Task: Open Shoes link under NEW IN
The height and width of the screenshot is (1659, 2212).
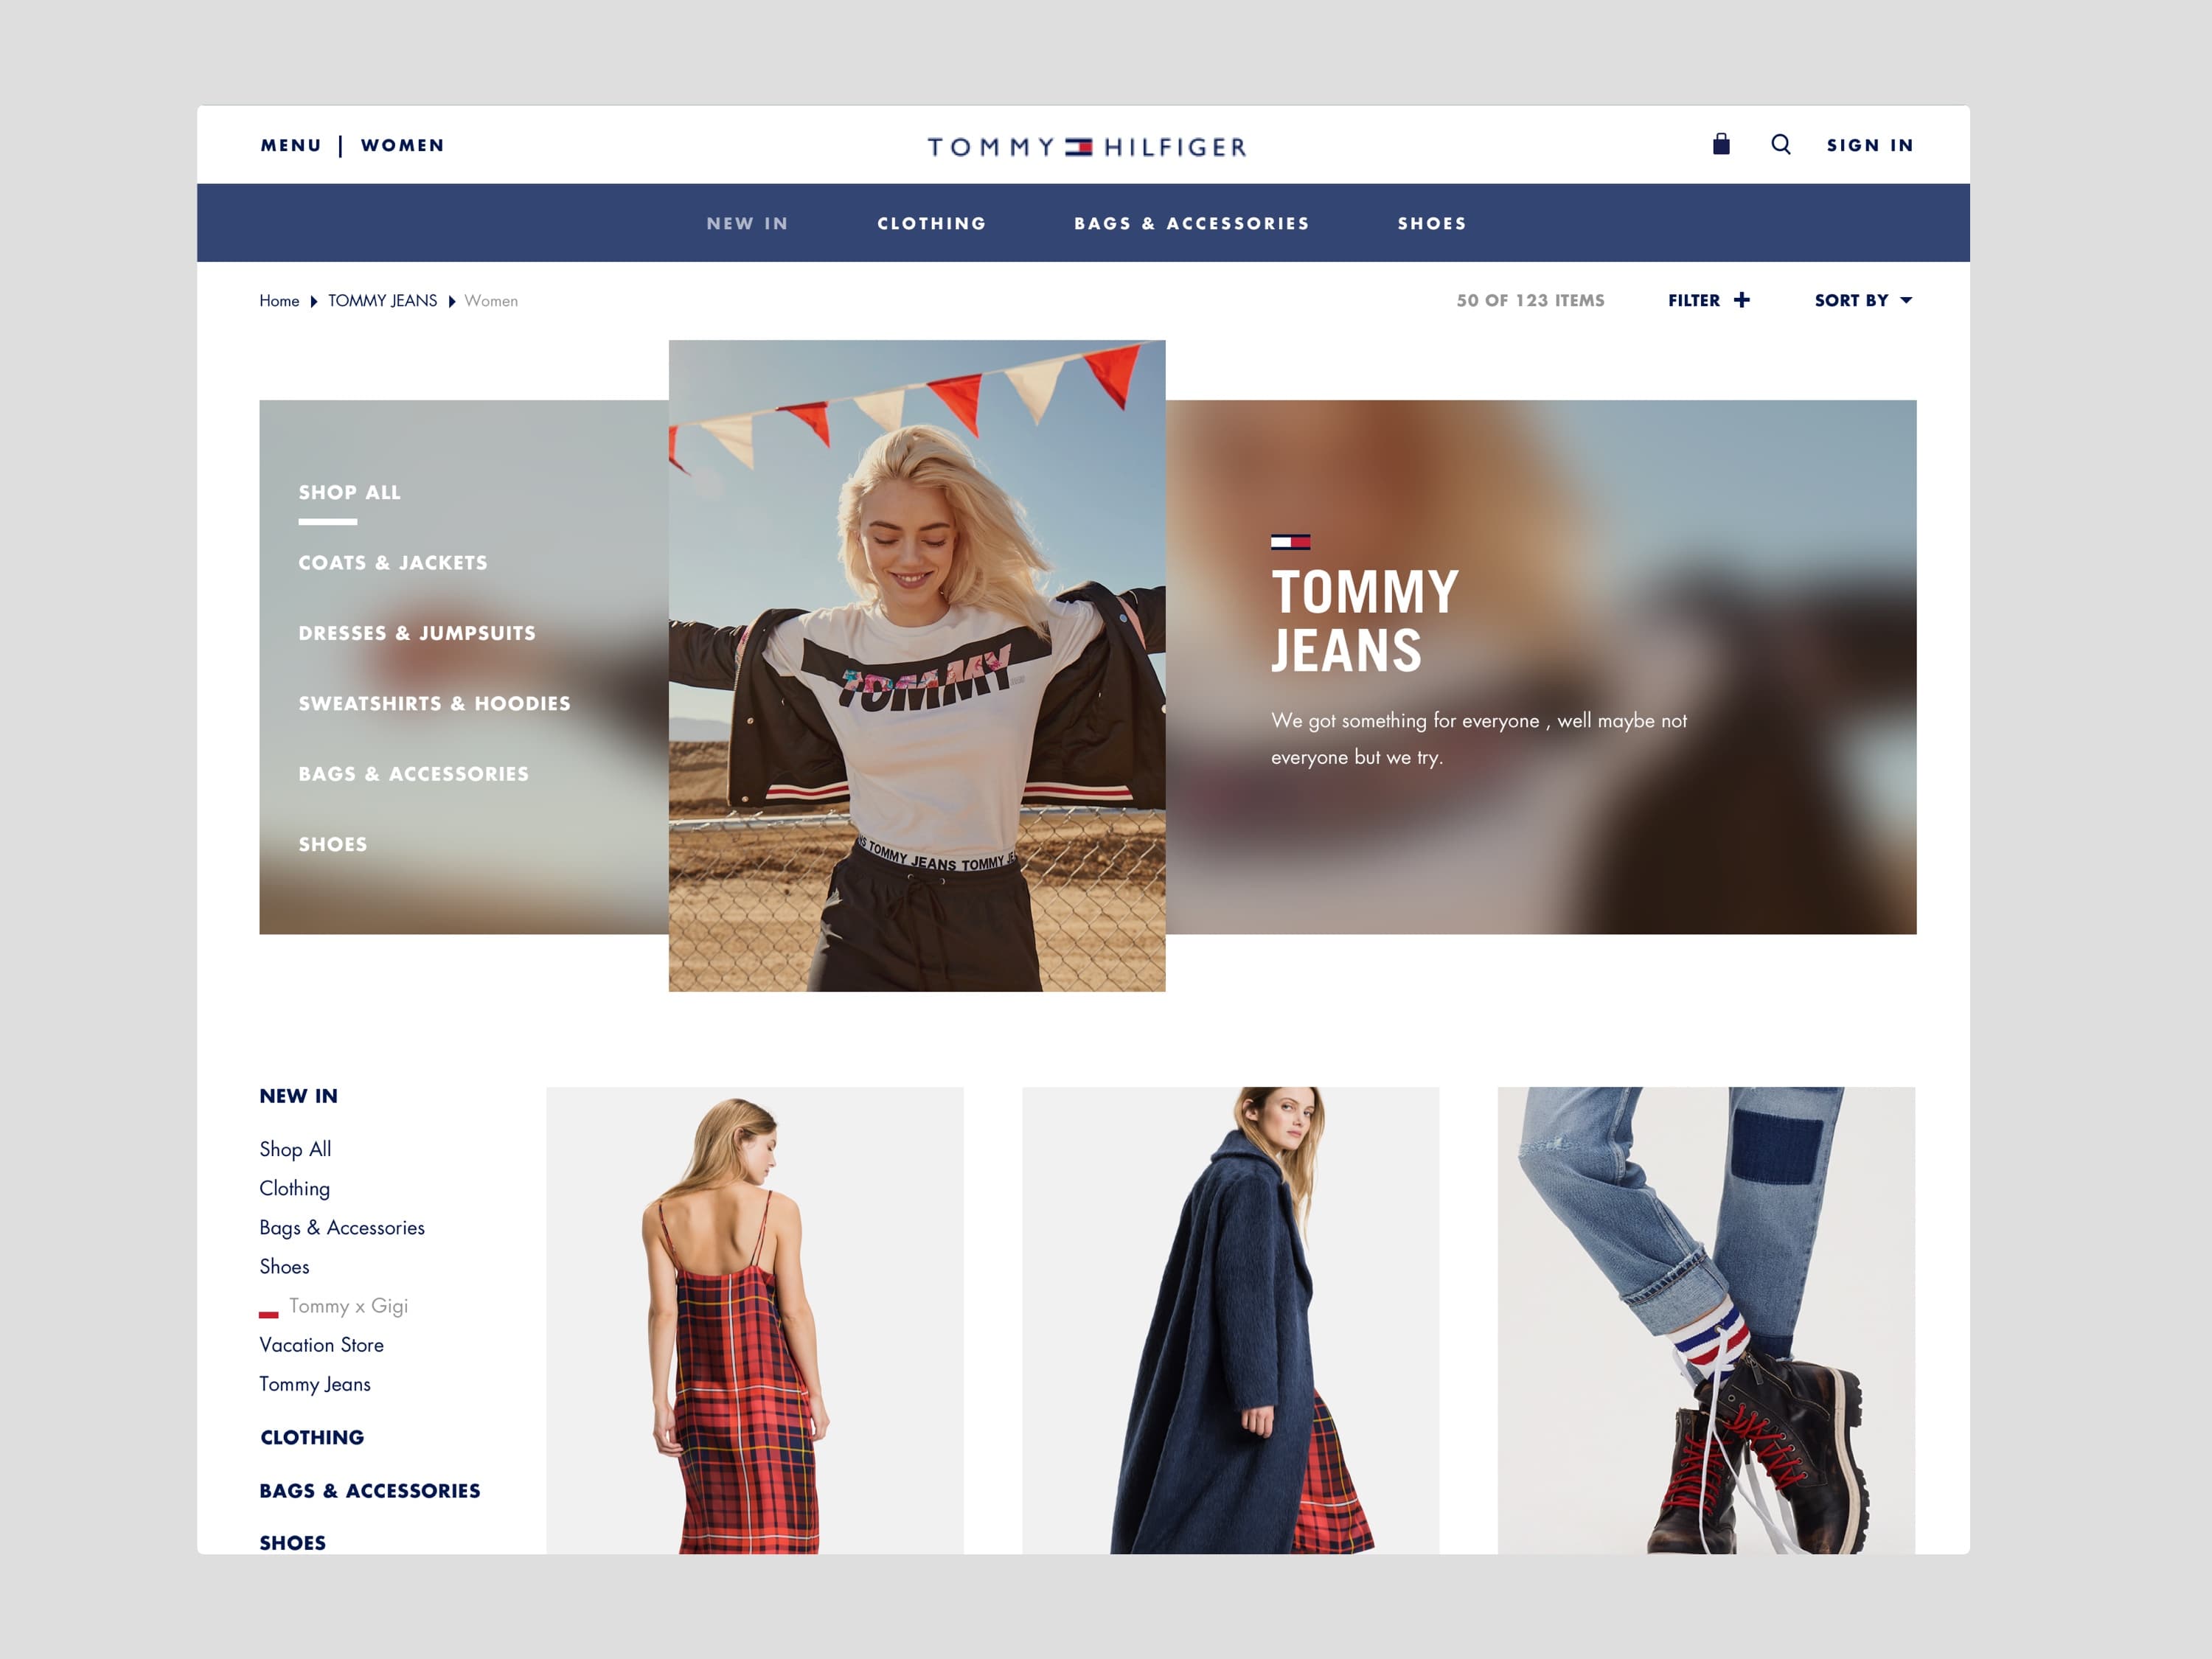Action: (x=284, y=1266)
